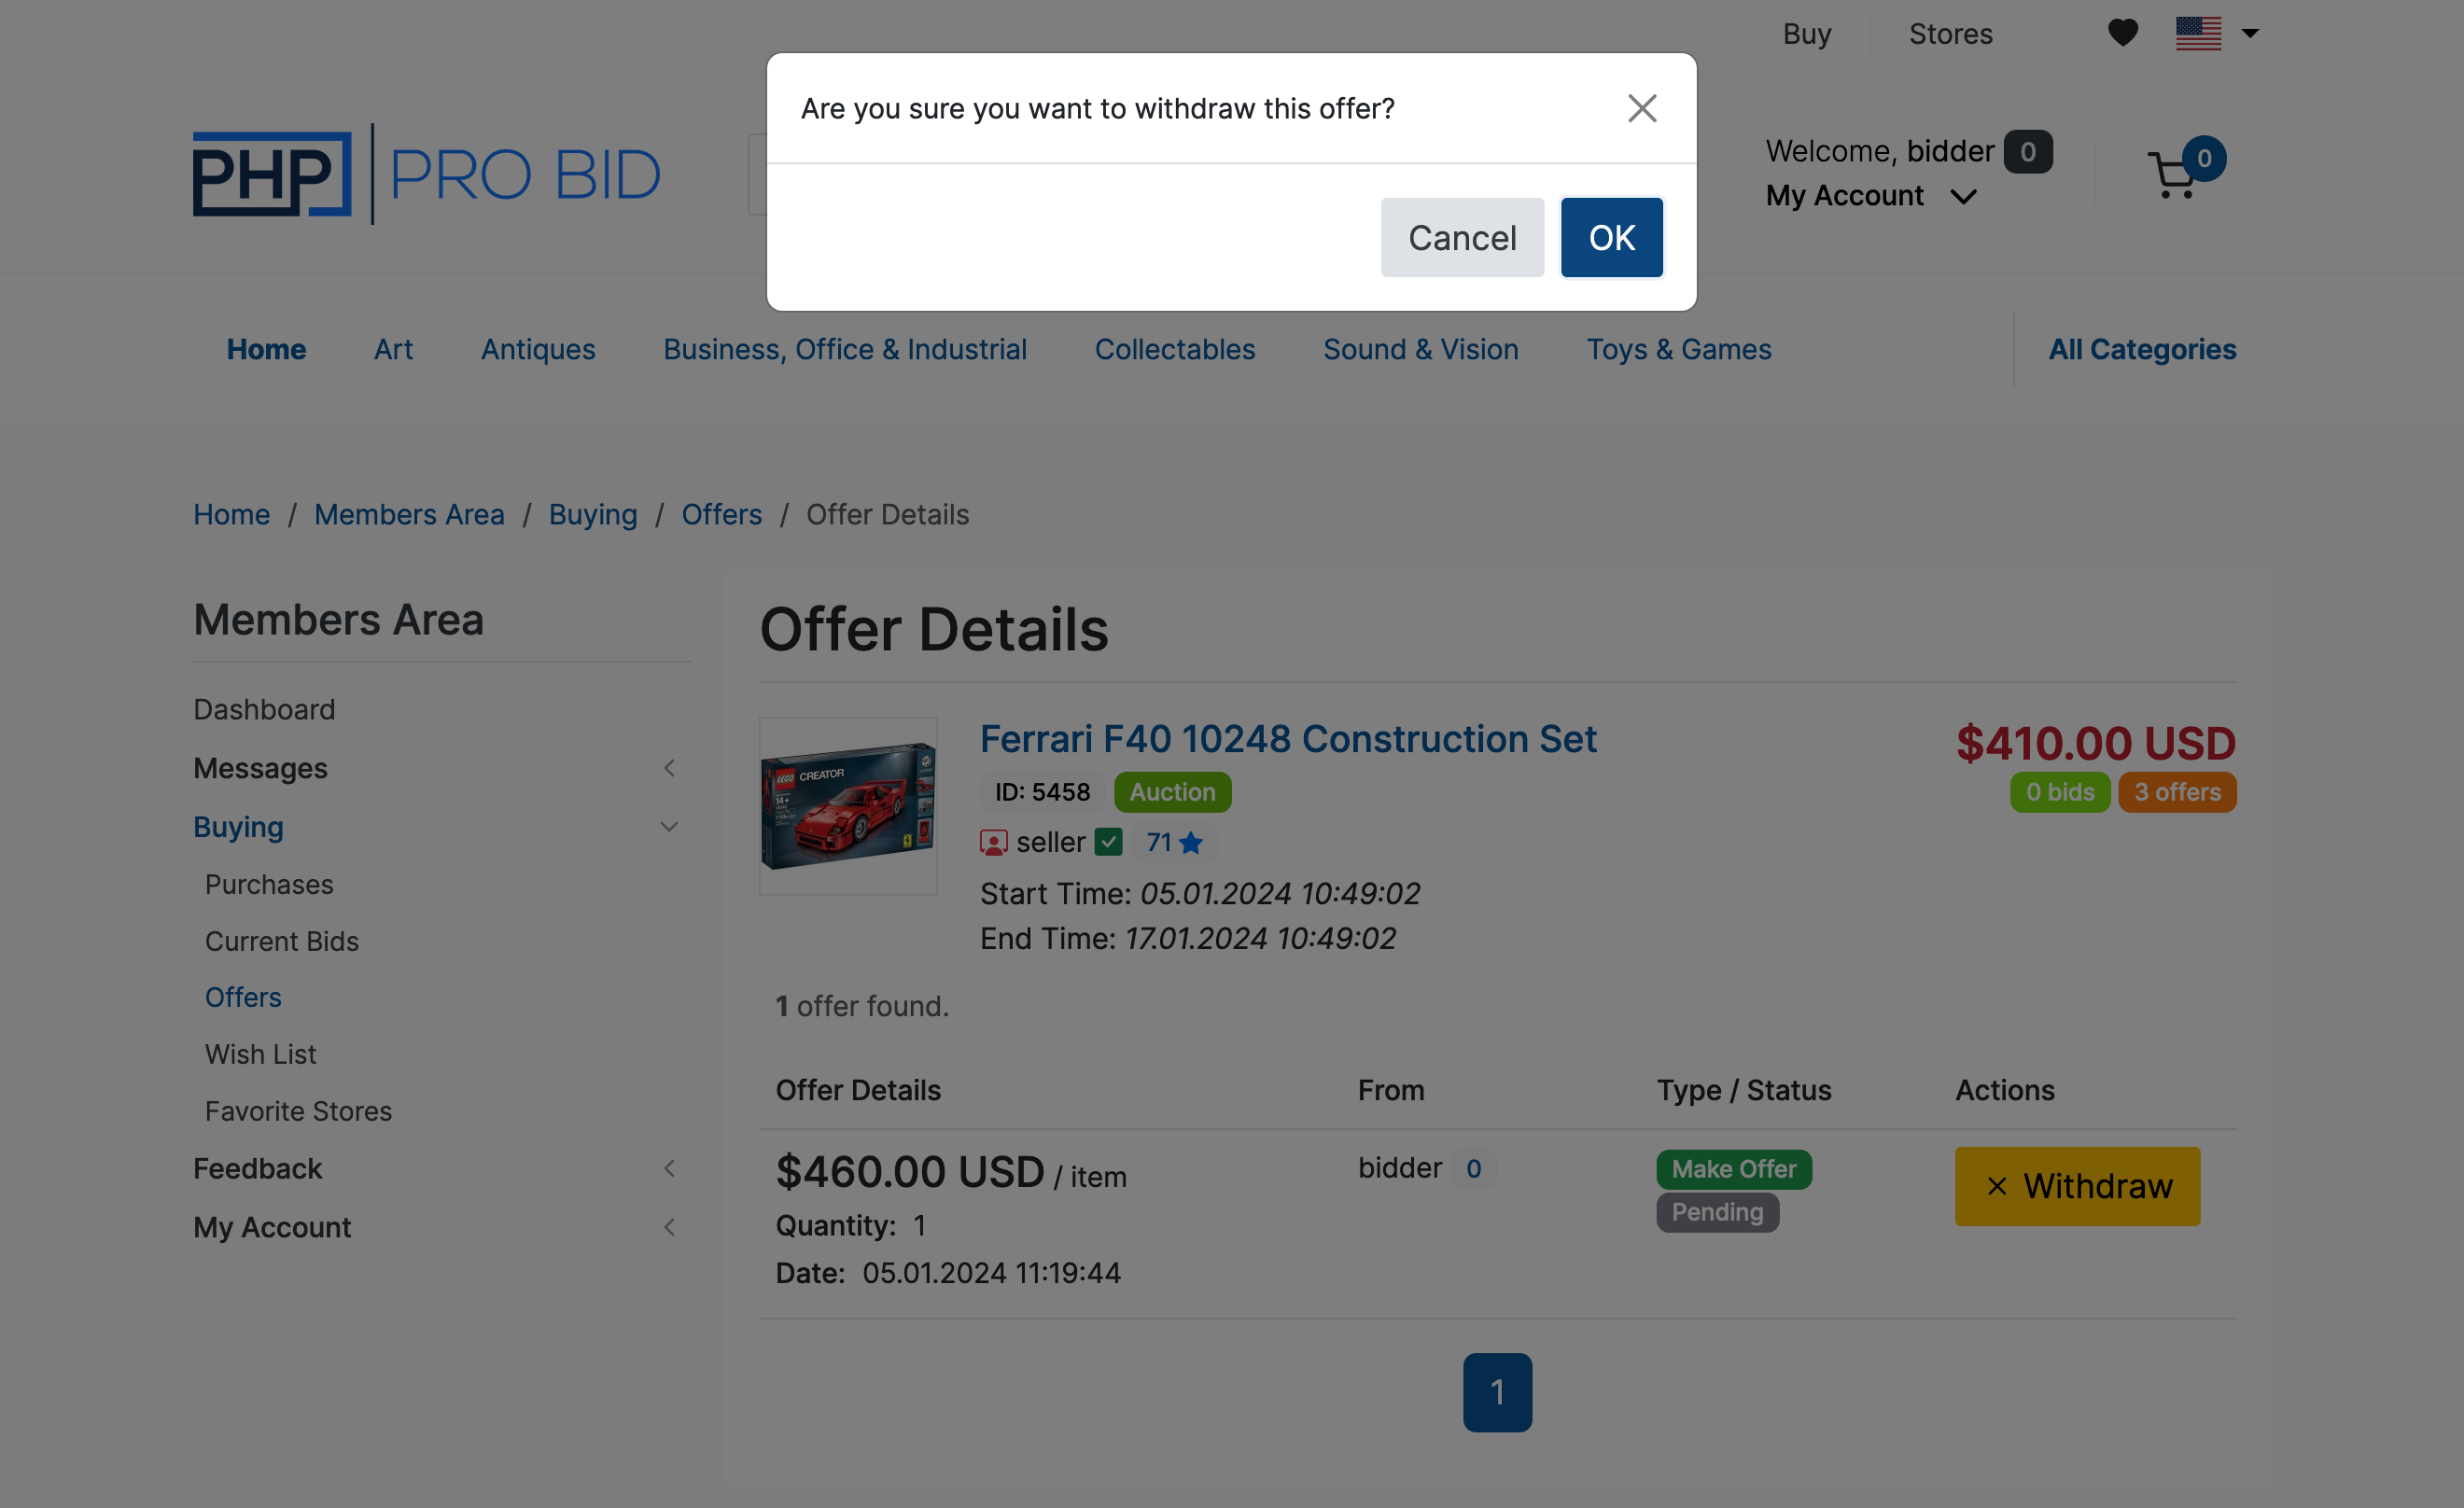Open the wish list heart icon
The image size is (2464, 1508).
(x=2122, y=33)
